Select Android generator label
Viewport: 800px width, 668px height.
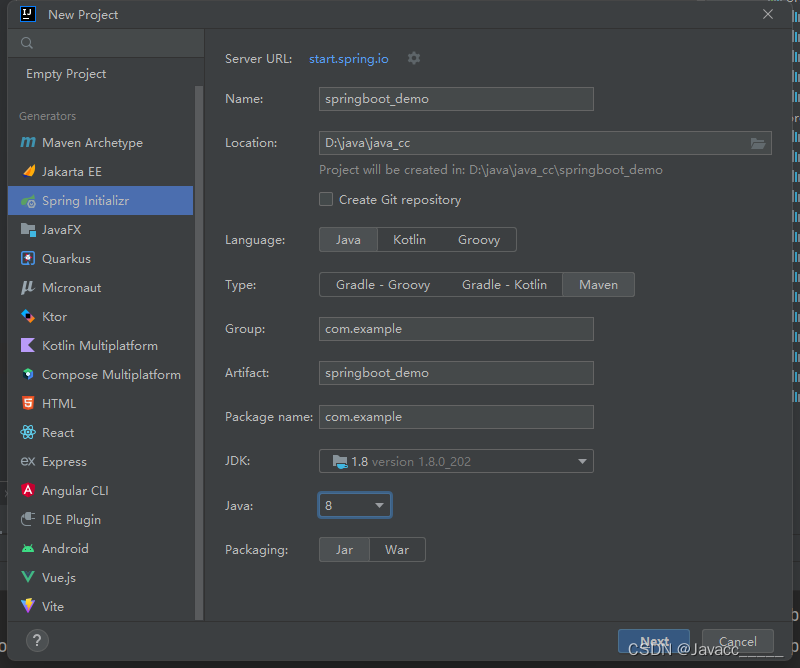tap(65, 549)
